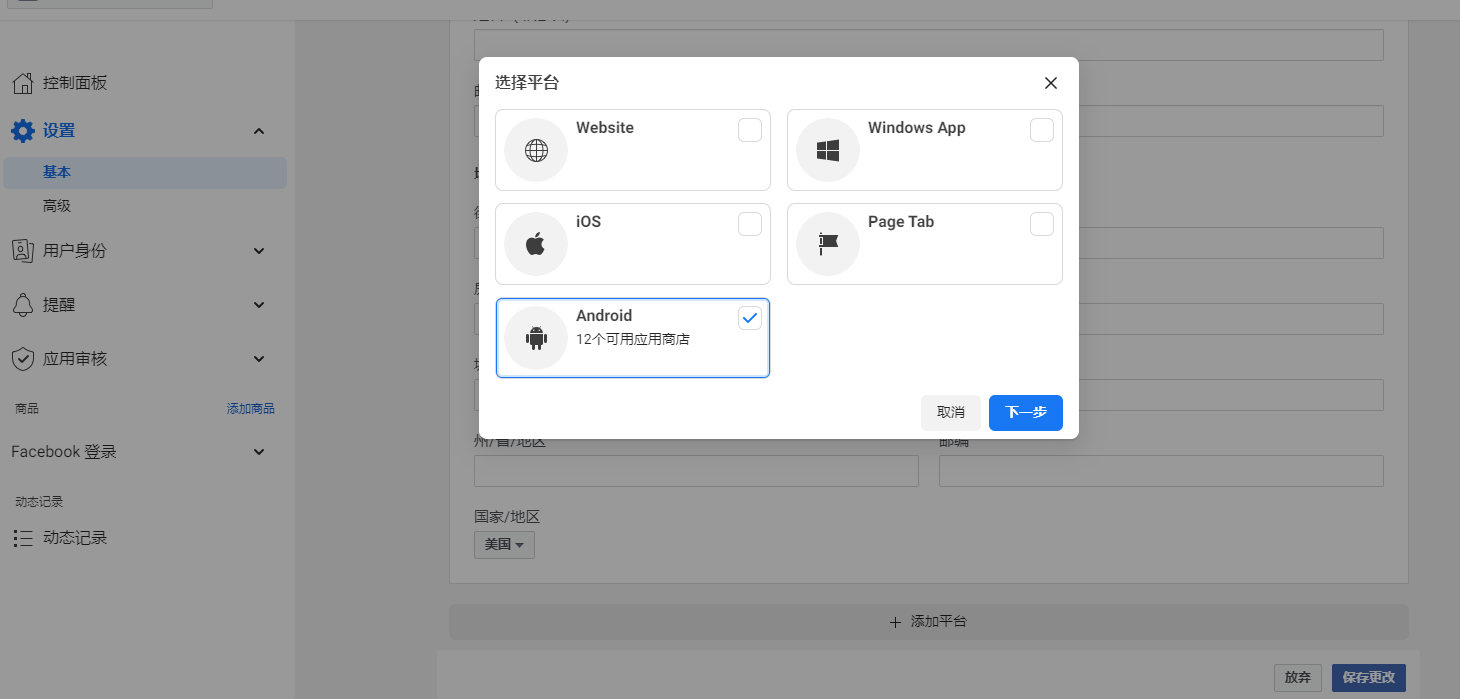This screenshot has width=1460, height=699.
Task: Select the 基本 settings item
Action: (x=145, y=172)
